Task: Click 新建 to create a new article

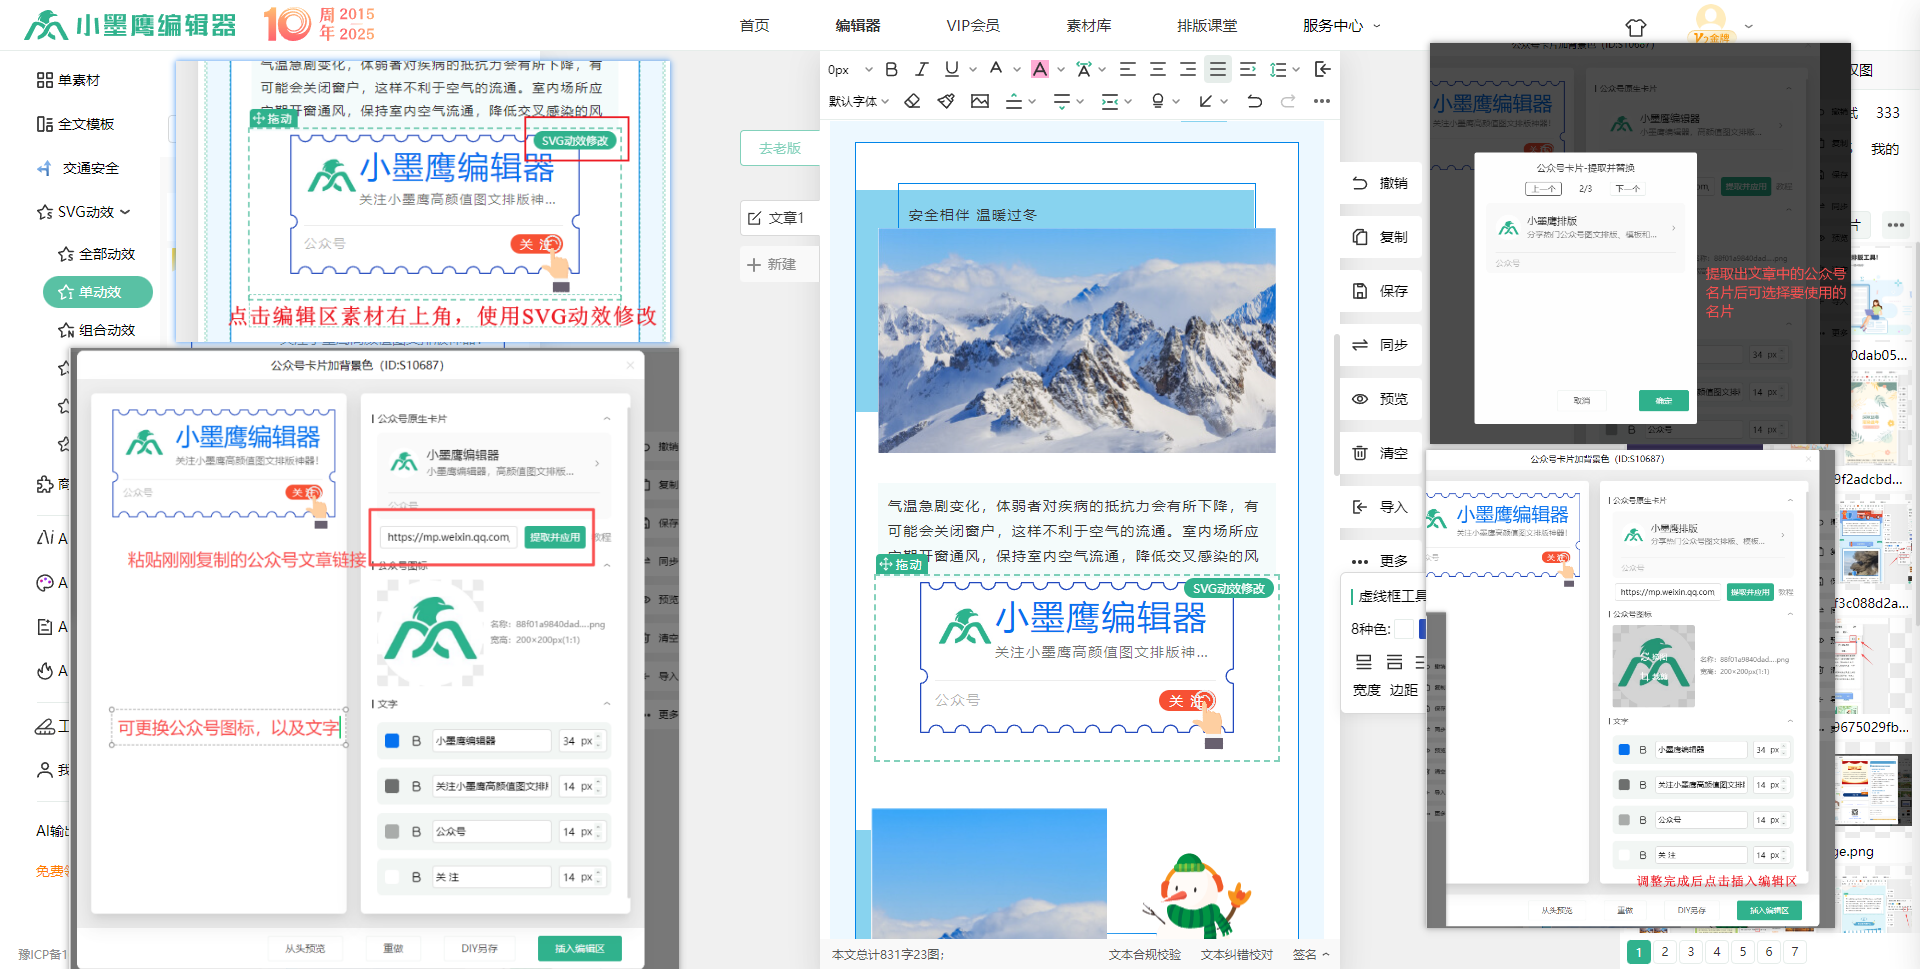Action: 780,264
